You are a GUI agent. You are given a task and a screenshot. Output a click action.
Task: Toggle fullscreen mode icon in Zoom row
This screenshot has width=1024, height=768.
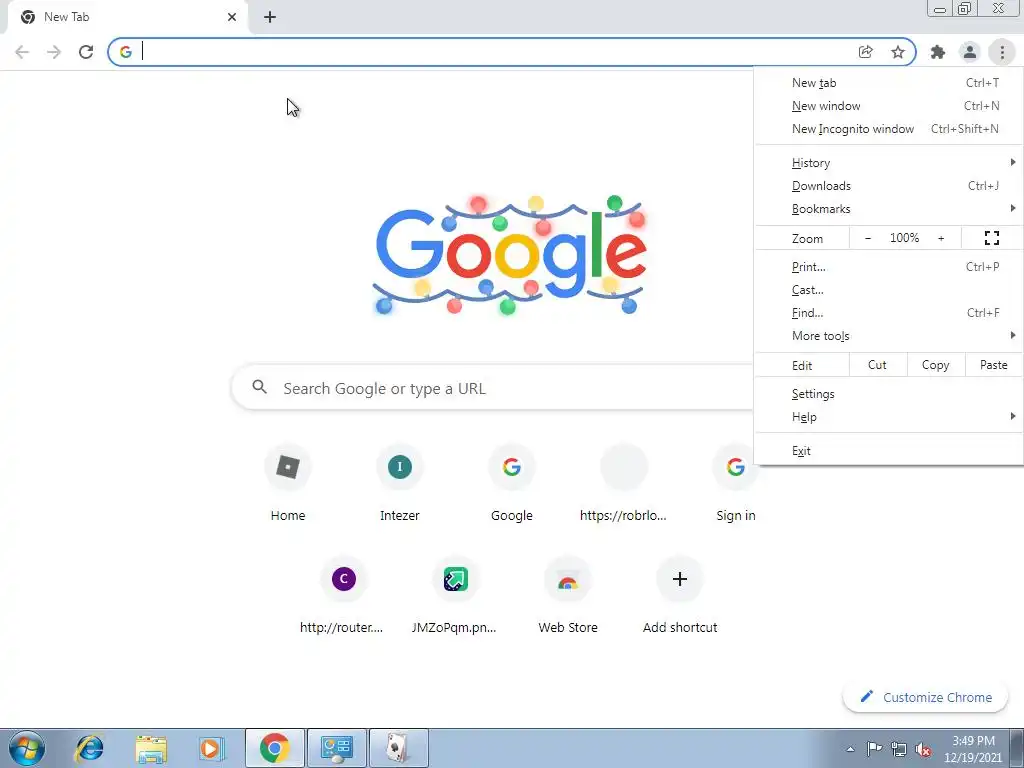coord(991,238)
